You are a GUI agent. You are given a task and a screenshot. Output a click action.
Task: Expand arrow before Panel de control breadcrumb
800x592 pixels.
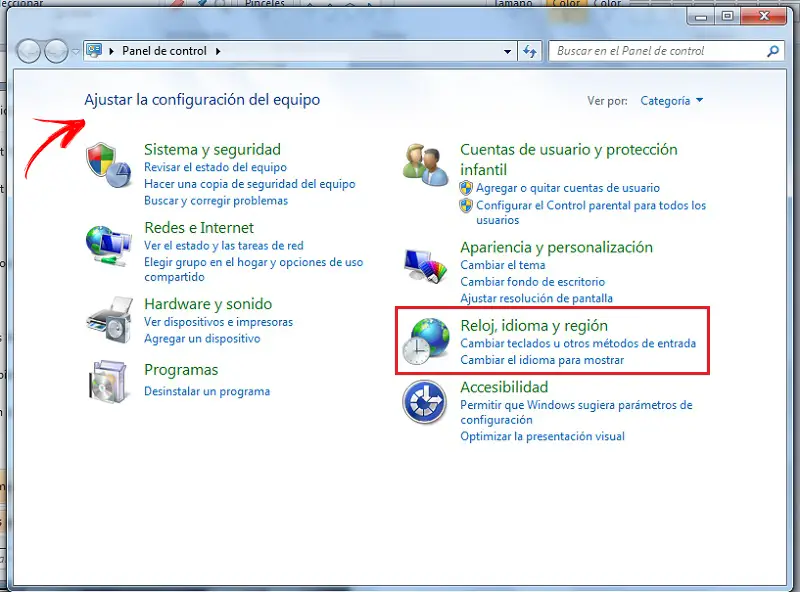[111, 51]
